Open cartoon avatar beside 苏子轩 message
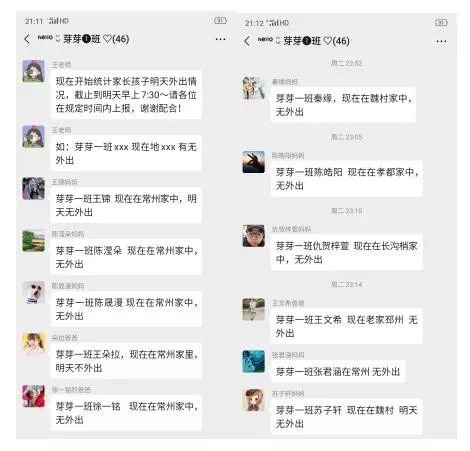The width and height of the screenshot is (470, 451). [x=254, y=400]
